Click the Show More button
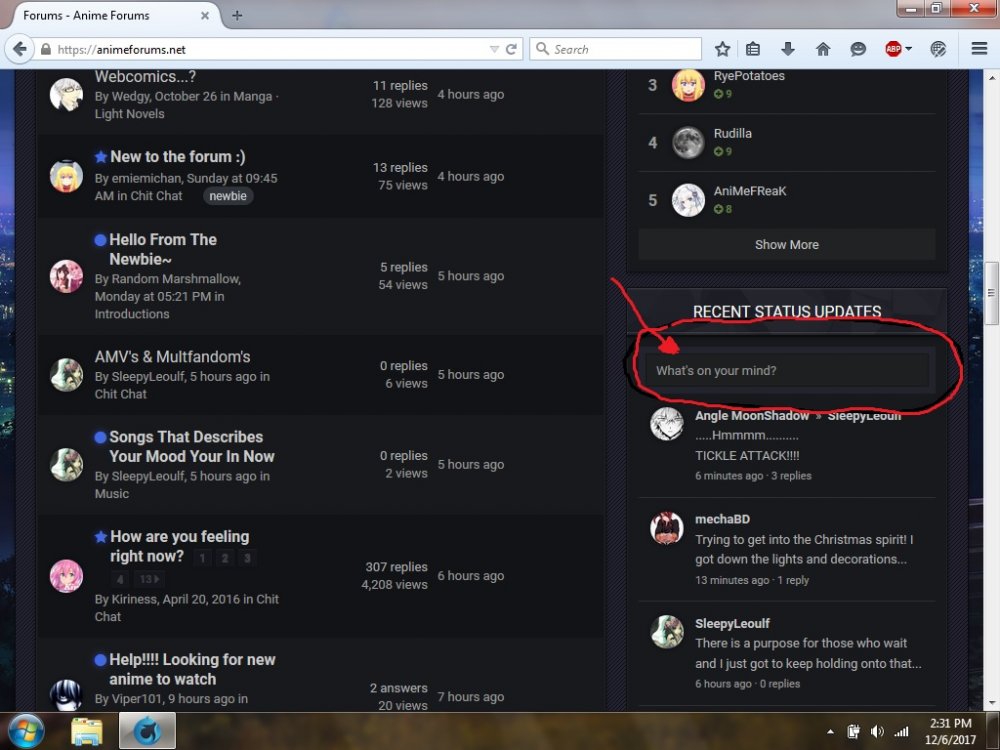This screenshot has width=1000, height=750. [786, 244]
